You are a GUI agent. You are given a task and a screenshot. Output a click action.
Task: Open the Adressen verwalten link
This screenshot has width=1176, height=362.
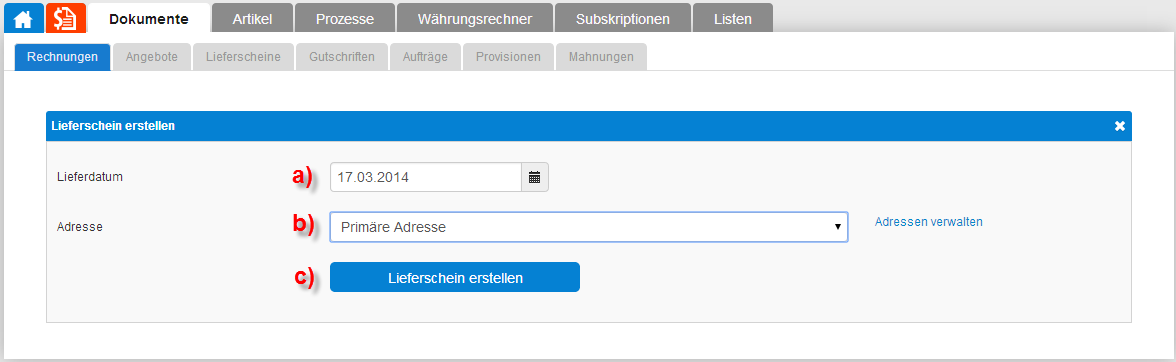pos(928,222)
